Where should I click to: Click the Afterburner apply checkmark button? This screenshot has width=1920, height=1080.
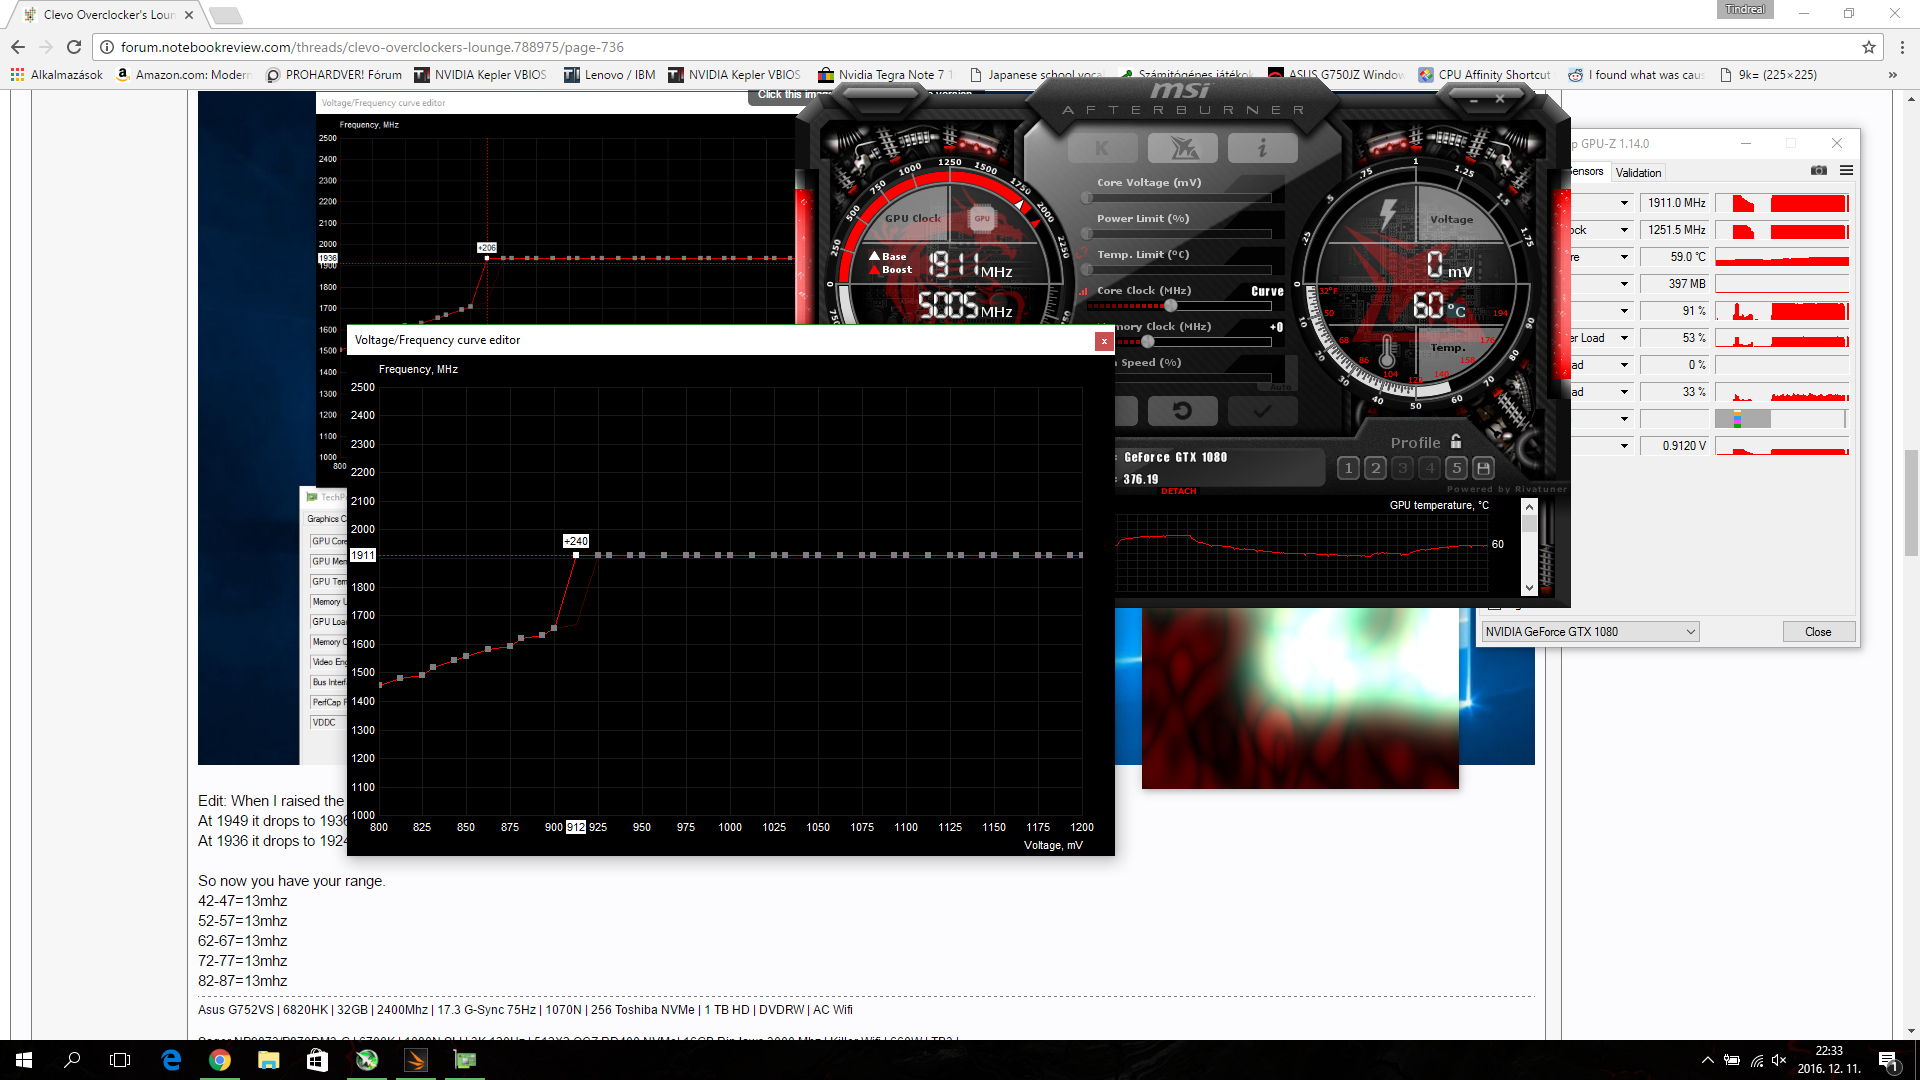1263,411
